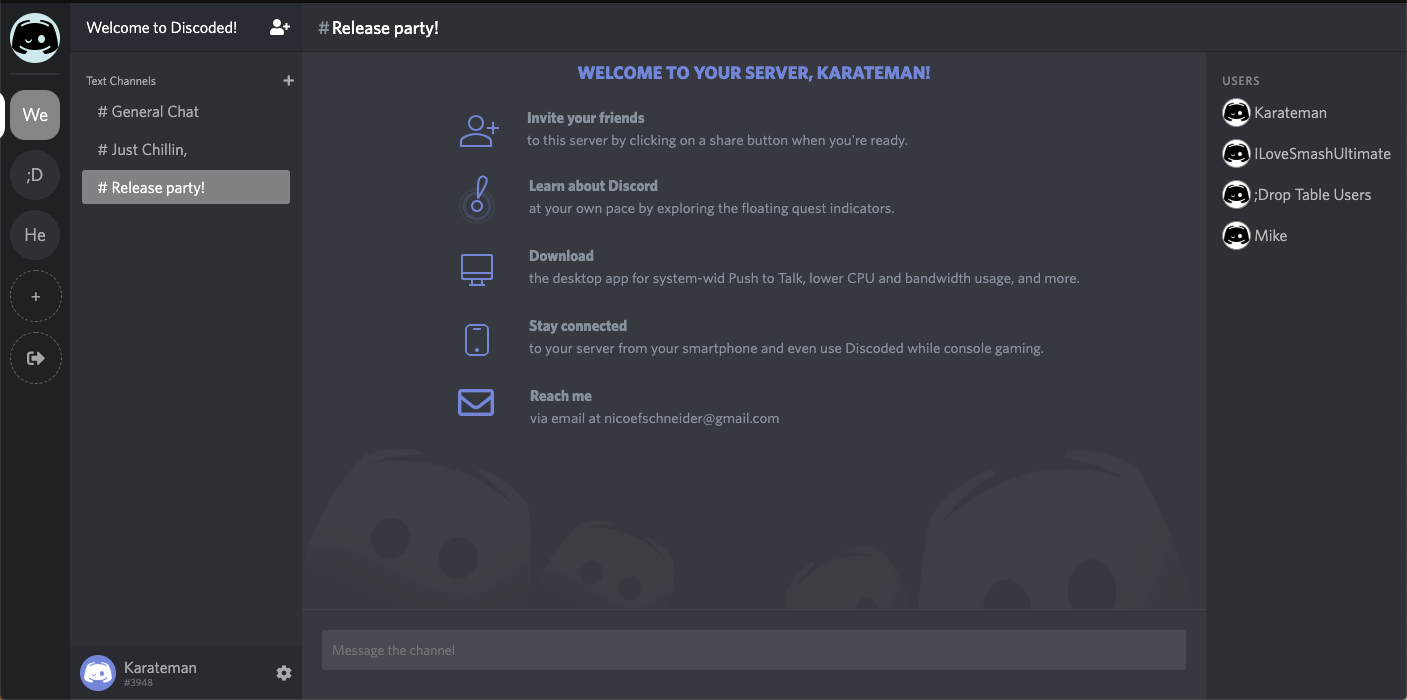Viewport: 1407px width, 700px height.
Task: Click the Stay connected smartphone icon
Action: pyautogui.click(x=477, y=340)
